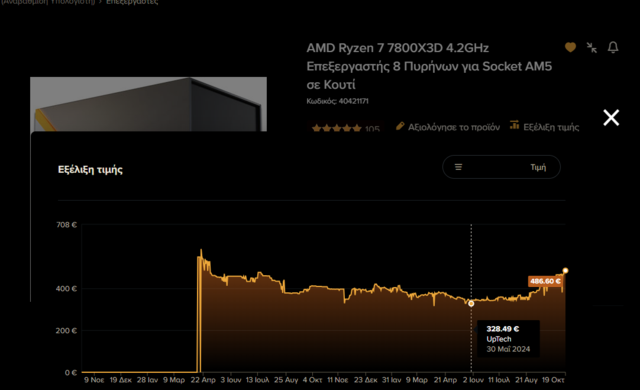
Task: Enable price alert with bell icon
Action: pyautogui.click(x=613, y=47)
